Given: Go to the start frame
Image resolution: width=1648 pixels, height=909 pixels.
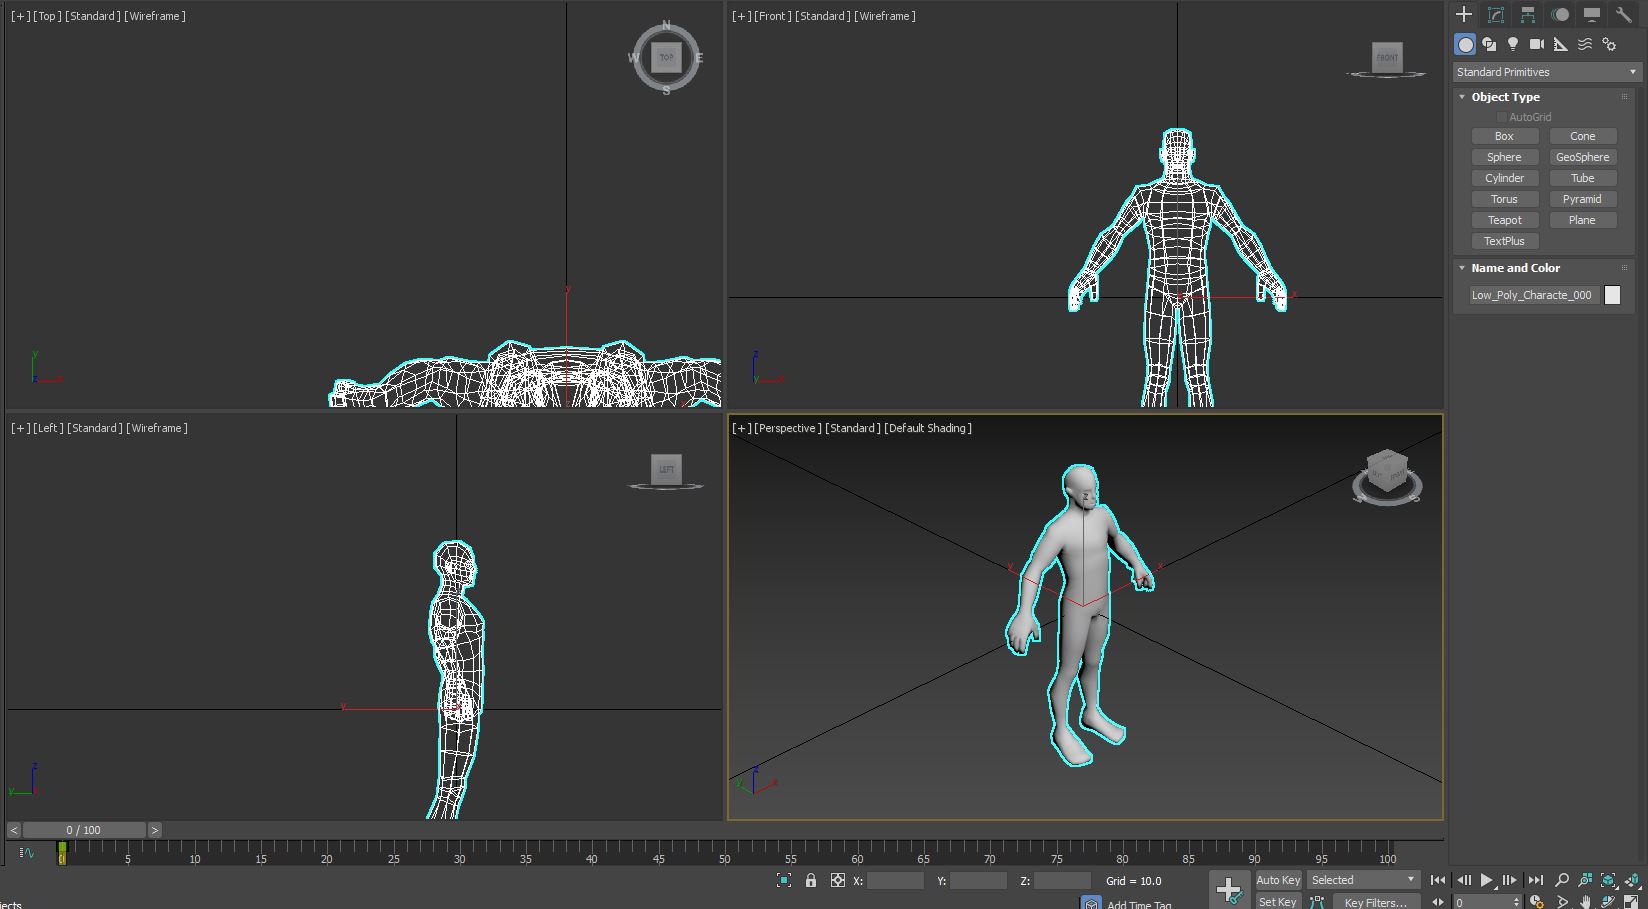Looking at the screenshot, I should [x=1439, y=880].
